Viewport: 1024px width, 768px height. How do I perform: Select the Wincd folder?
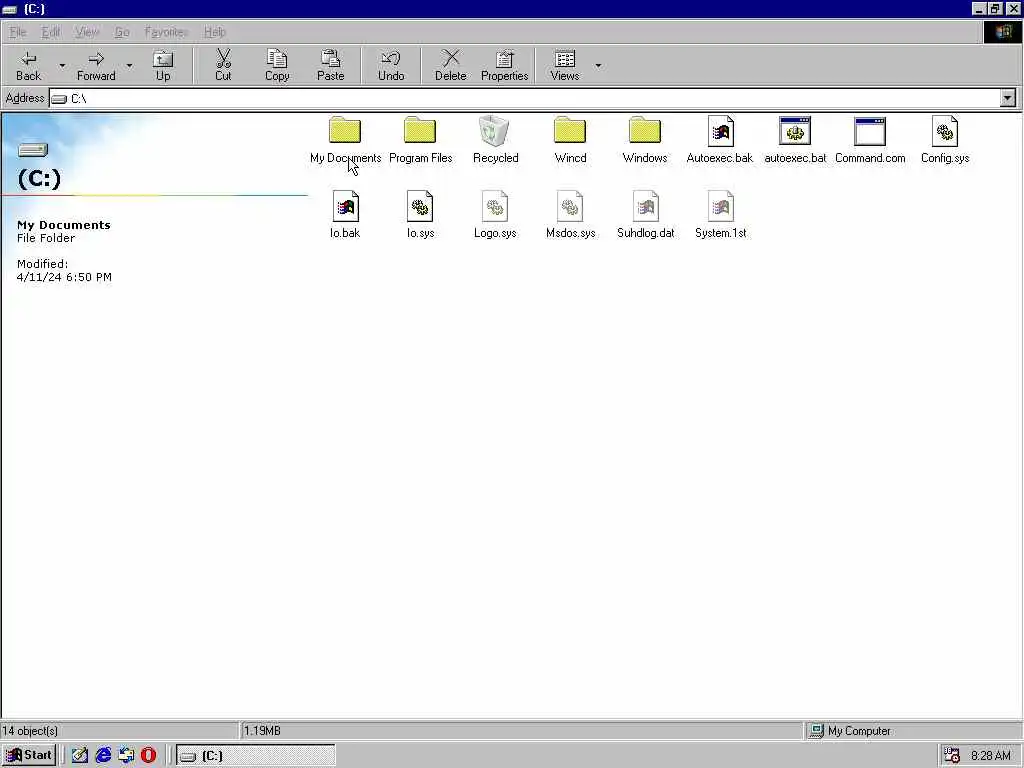(570, 140)
